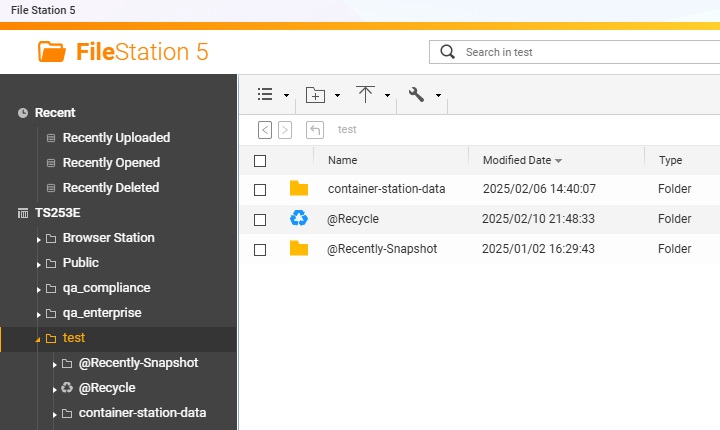Open the list view mode icon

point(265,94)
